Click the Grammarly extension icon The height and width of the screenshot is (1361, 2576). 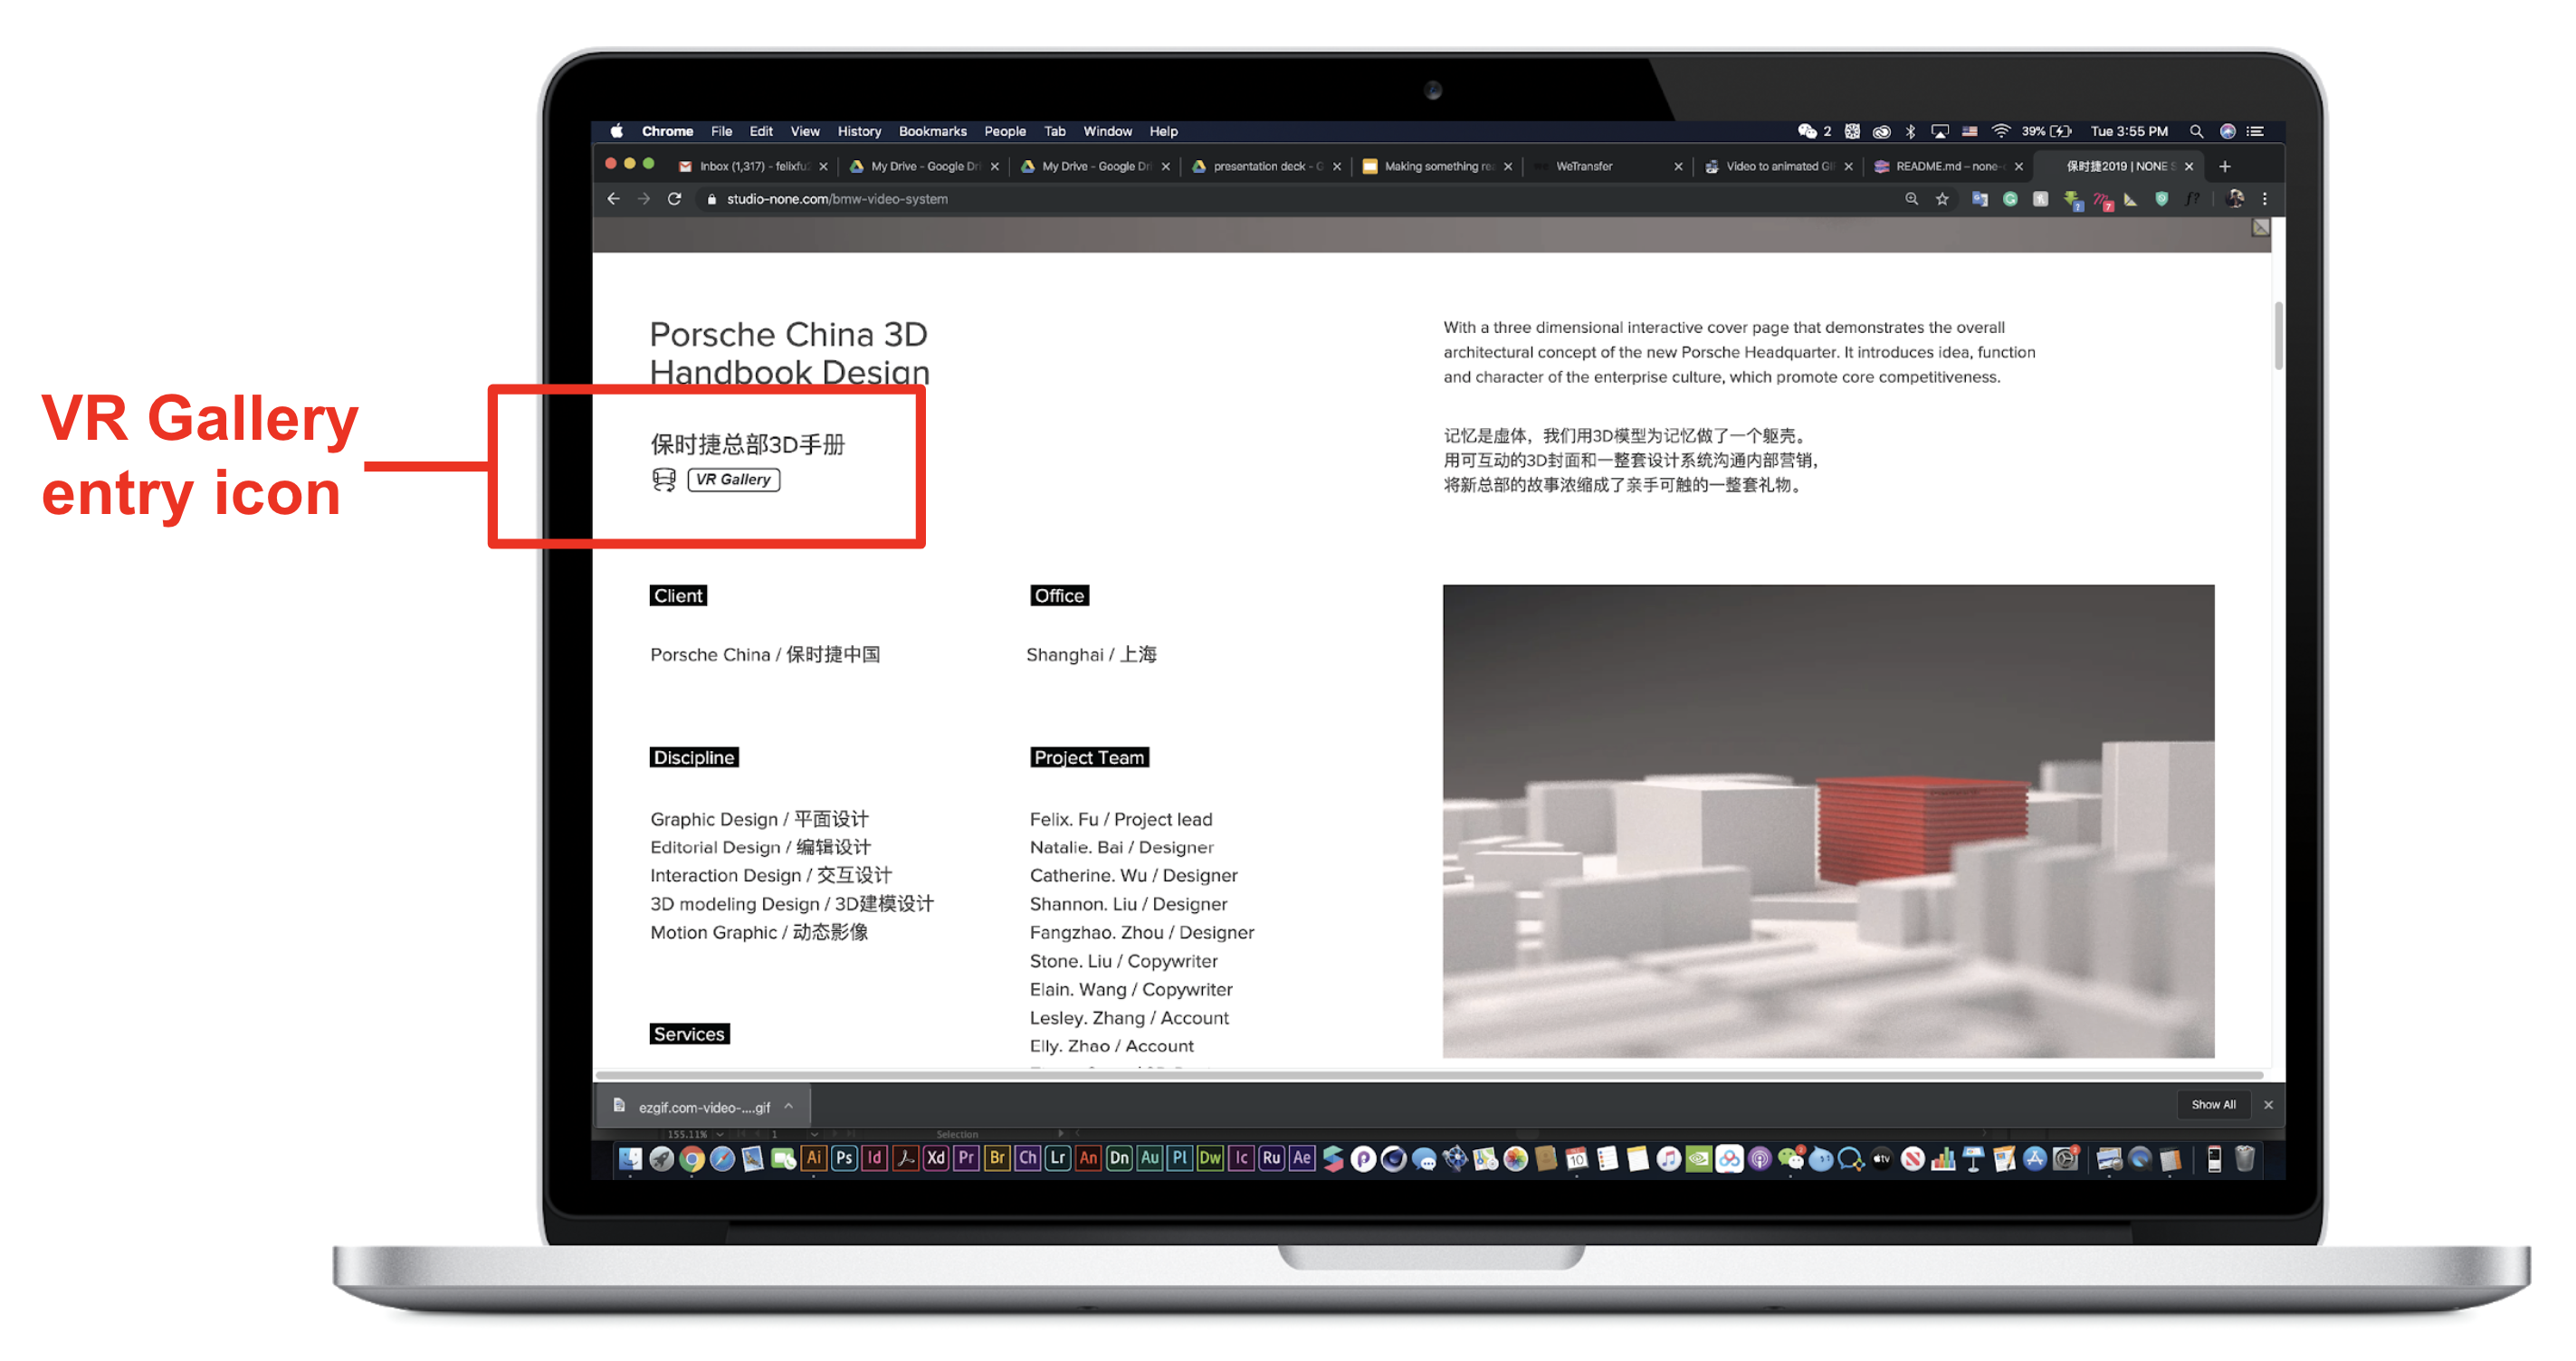pos(2010,199)
